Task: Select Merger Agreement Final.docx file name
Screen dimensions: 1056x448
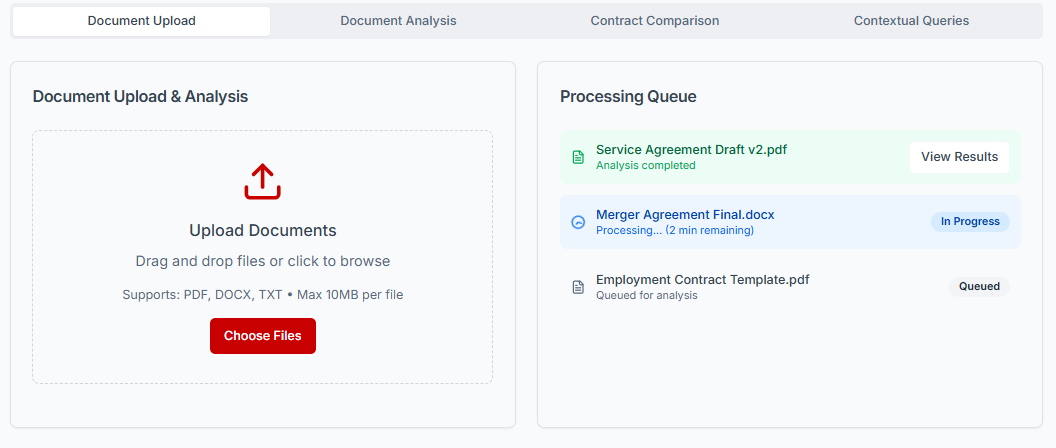Action: coord(685,215)
